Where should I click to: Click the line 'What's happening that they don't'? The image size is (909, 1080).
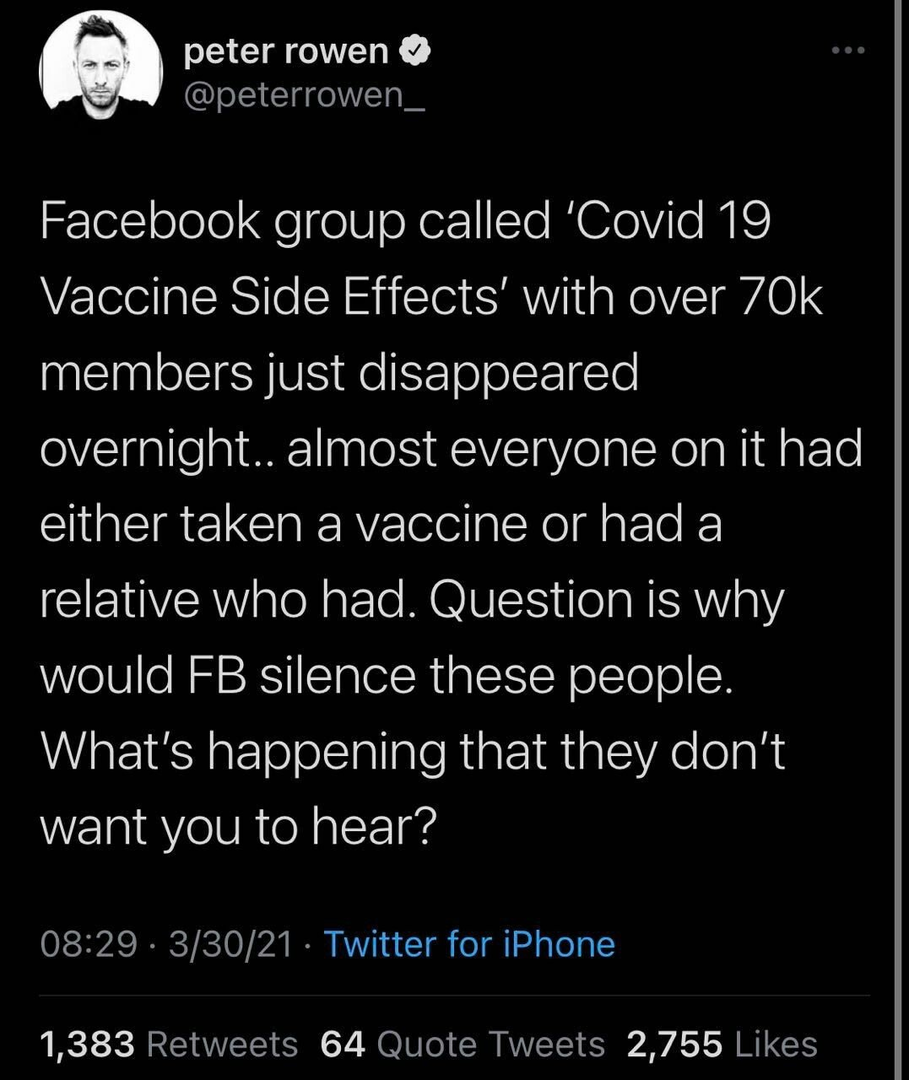pyautogui.click(x=413, y=750)
